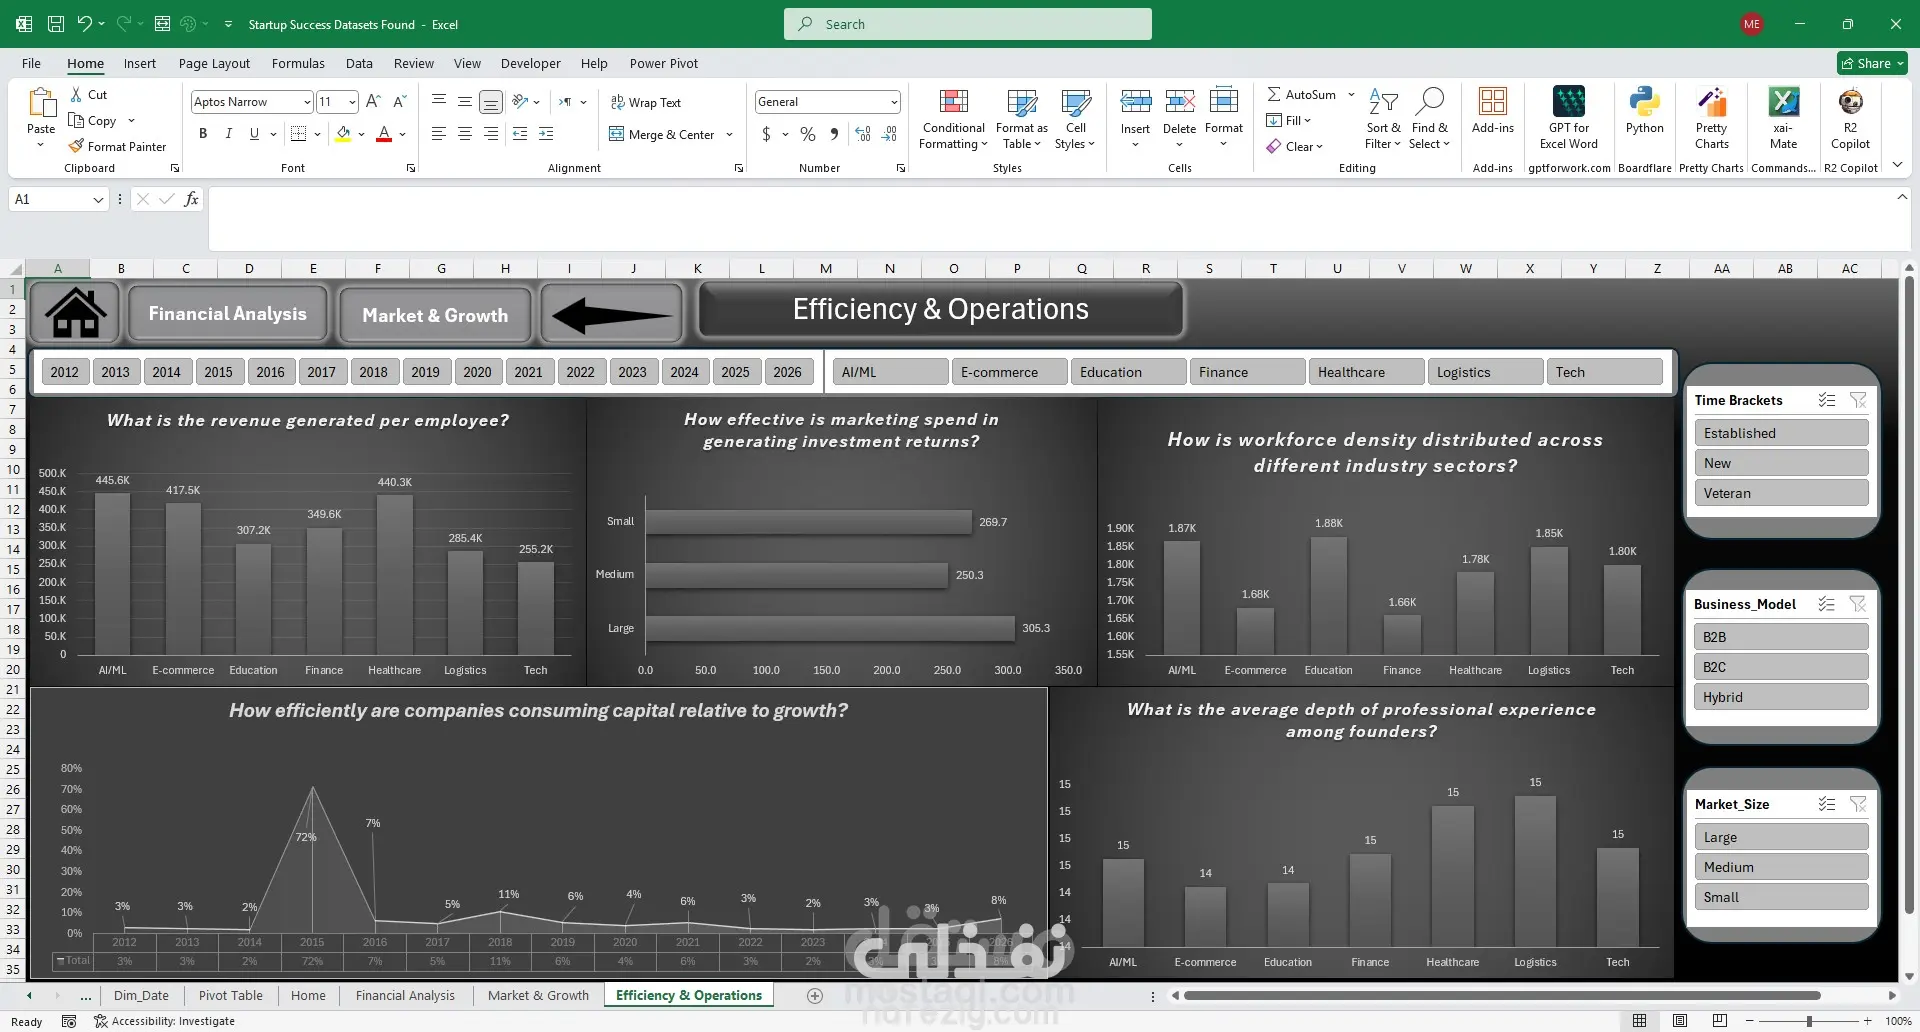The image size is (1920, 1032).
Task: Expand AutoSum dropdown arrow
Action: 1351,94
